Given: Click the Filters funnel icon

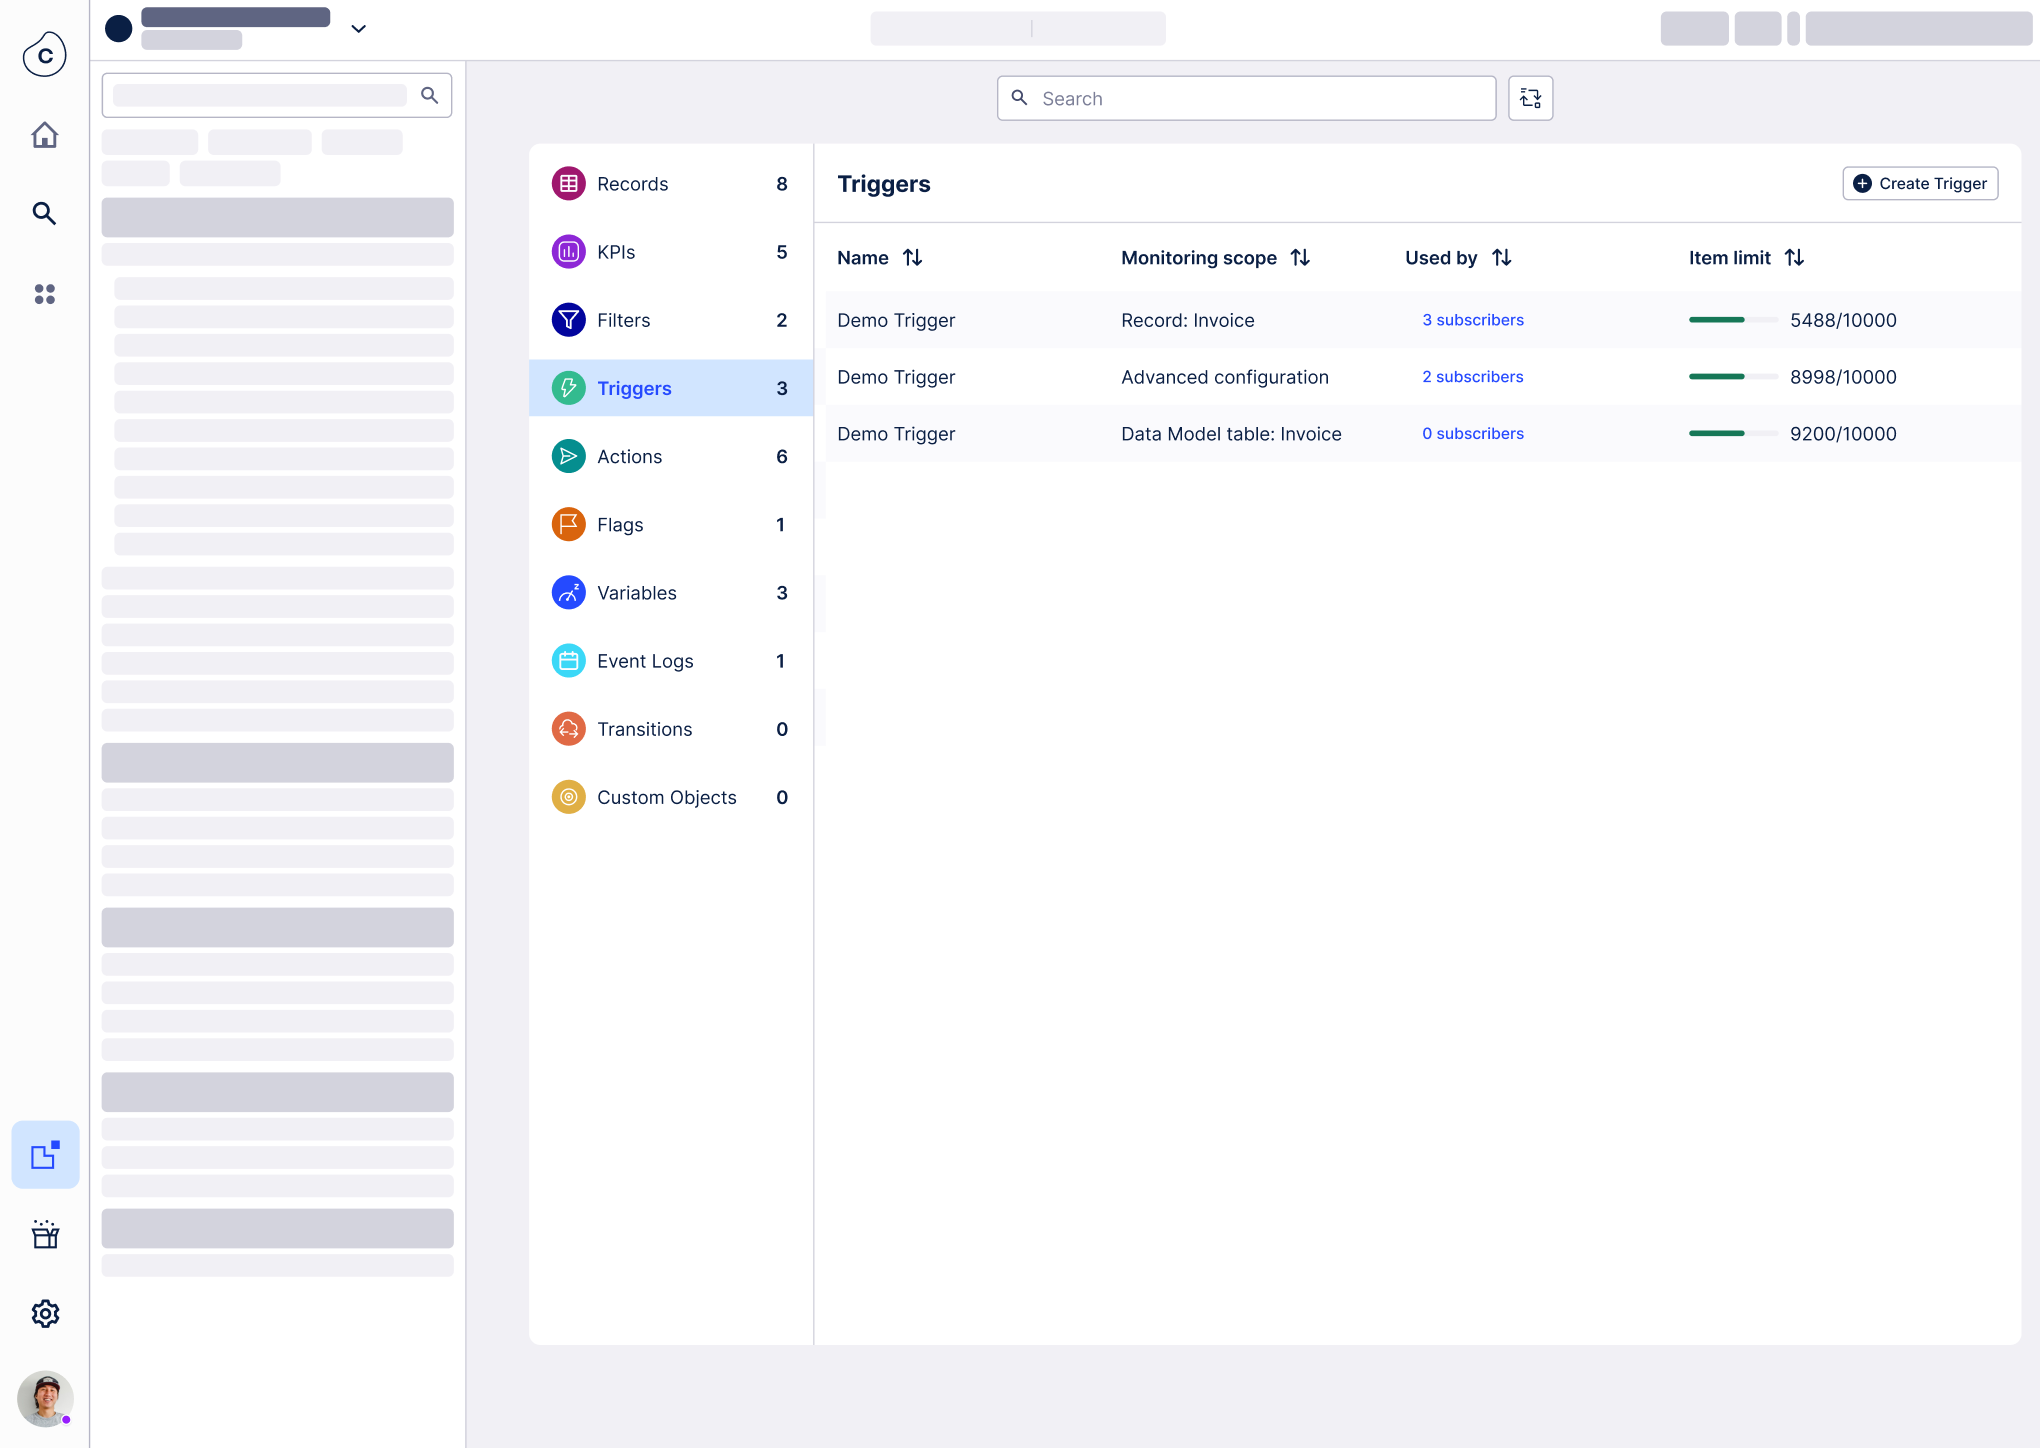Looking at the screenshot, I should pos(568,319).
